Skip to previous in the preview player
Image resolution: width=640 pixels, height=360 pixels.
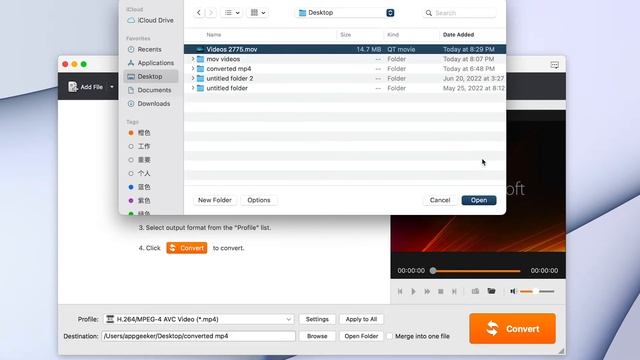tap(400, 291)
